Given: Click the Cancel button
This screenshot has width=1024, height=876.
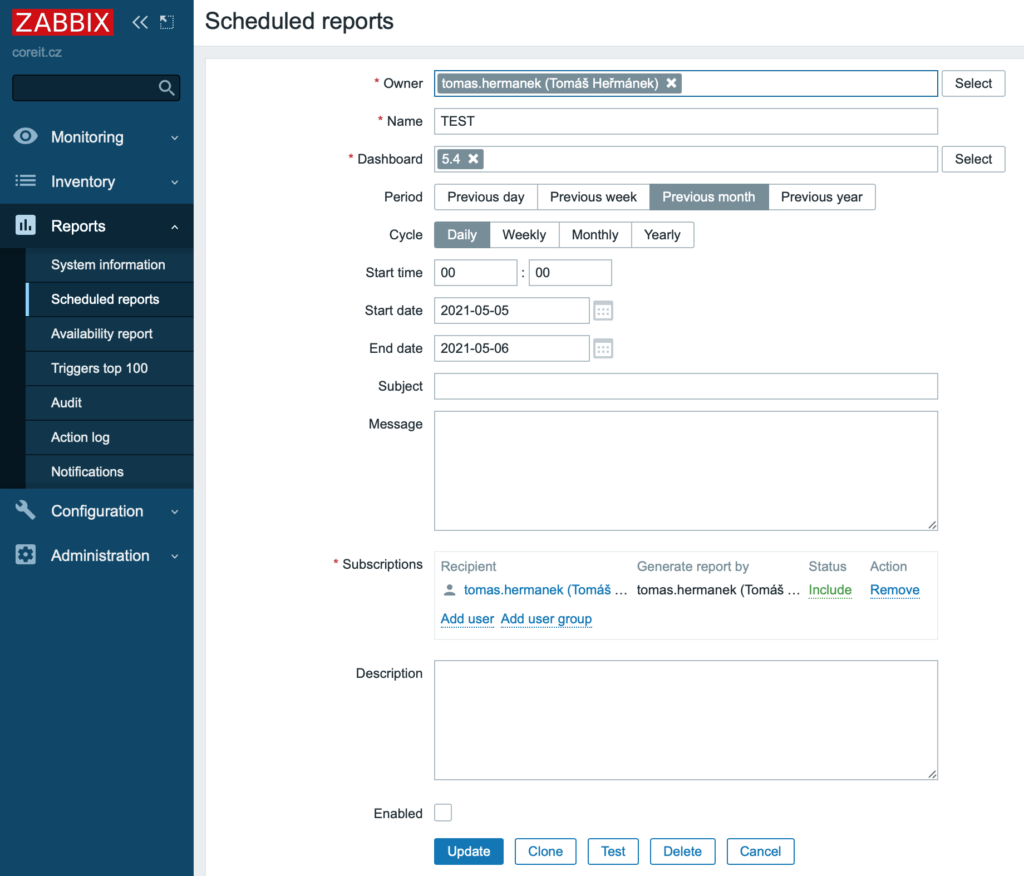Looking at the screenshot, I should coord(760,851).
